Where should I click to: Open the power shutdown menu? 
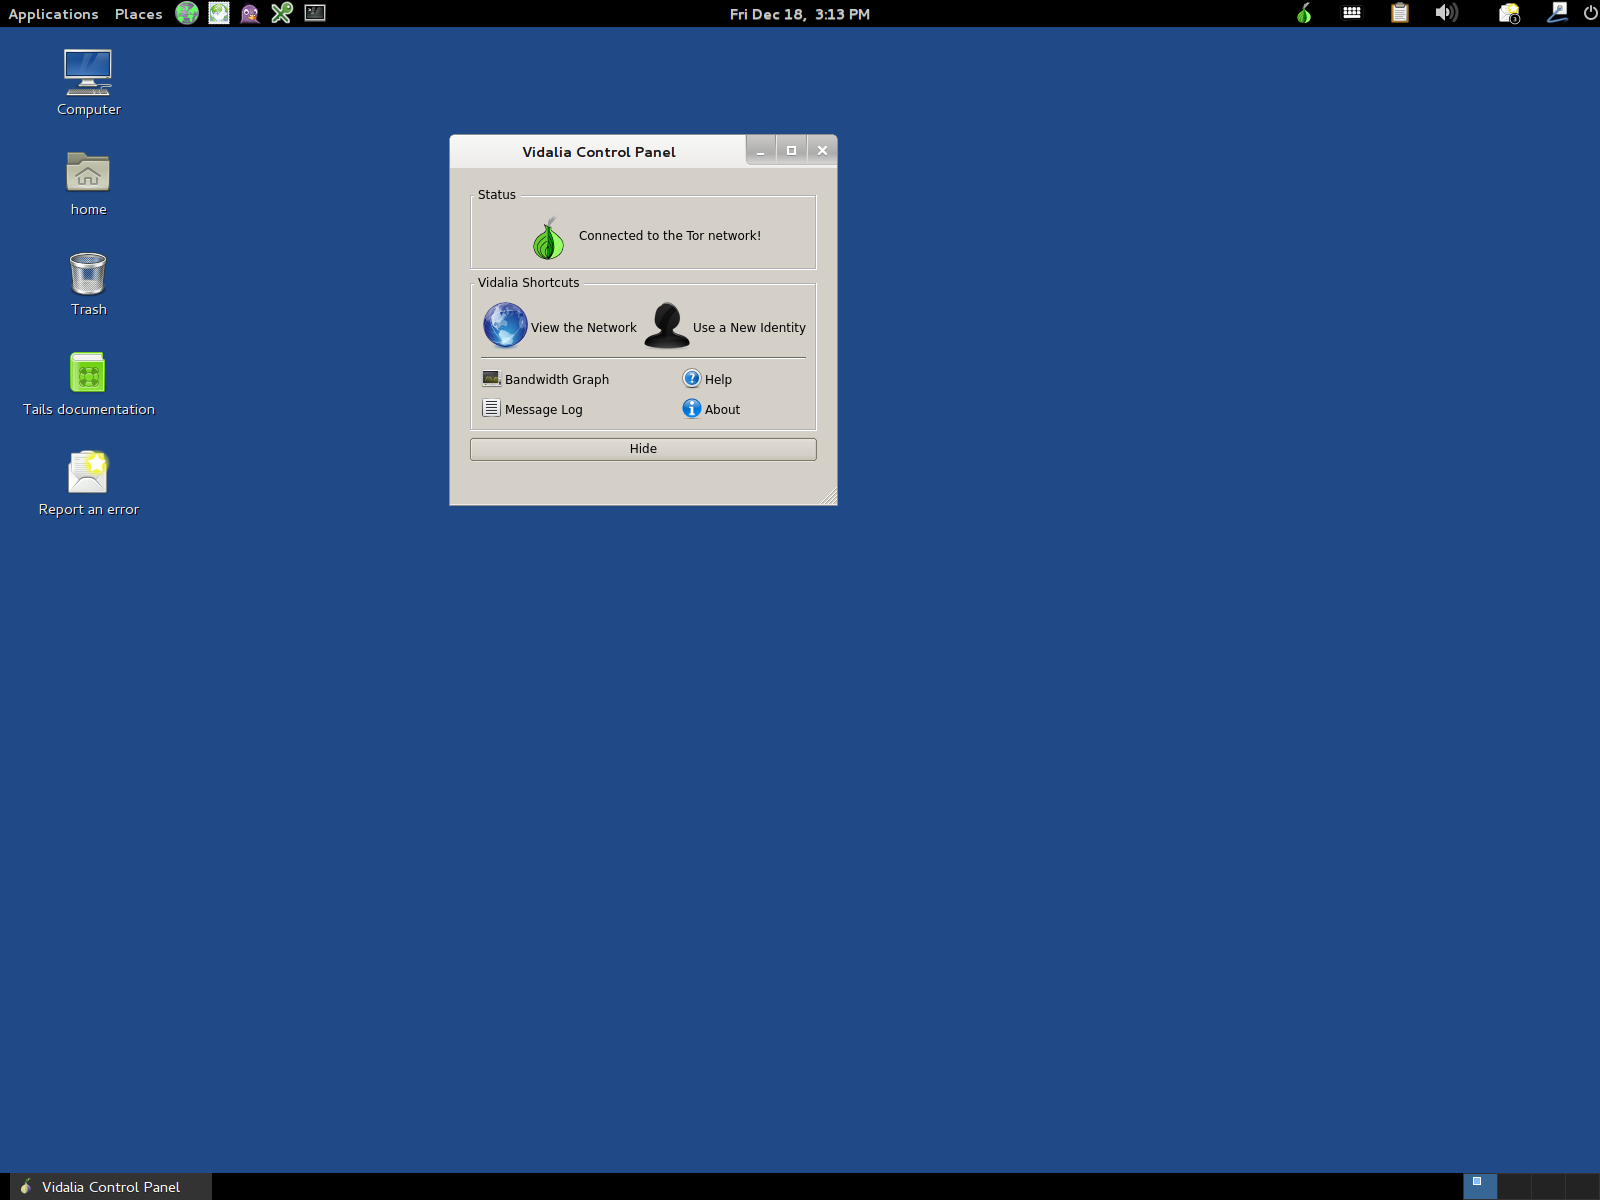pos(1590,13)
